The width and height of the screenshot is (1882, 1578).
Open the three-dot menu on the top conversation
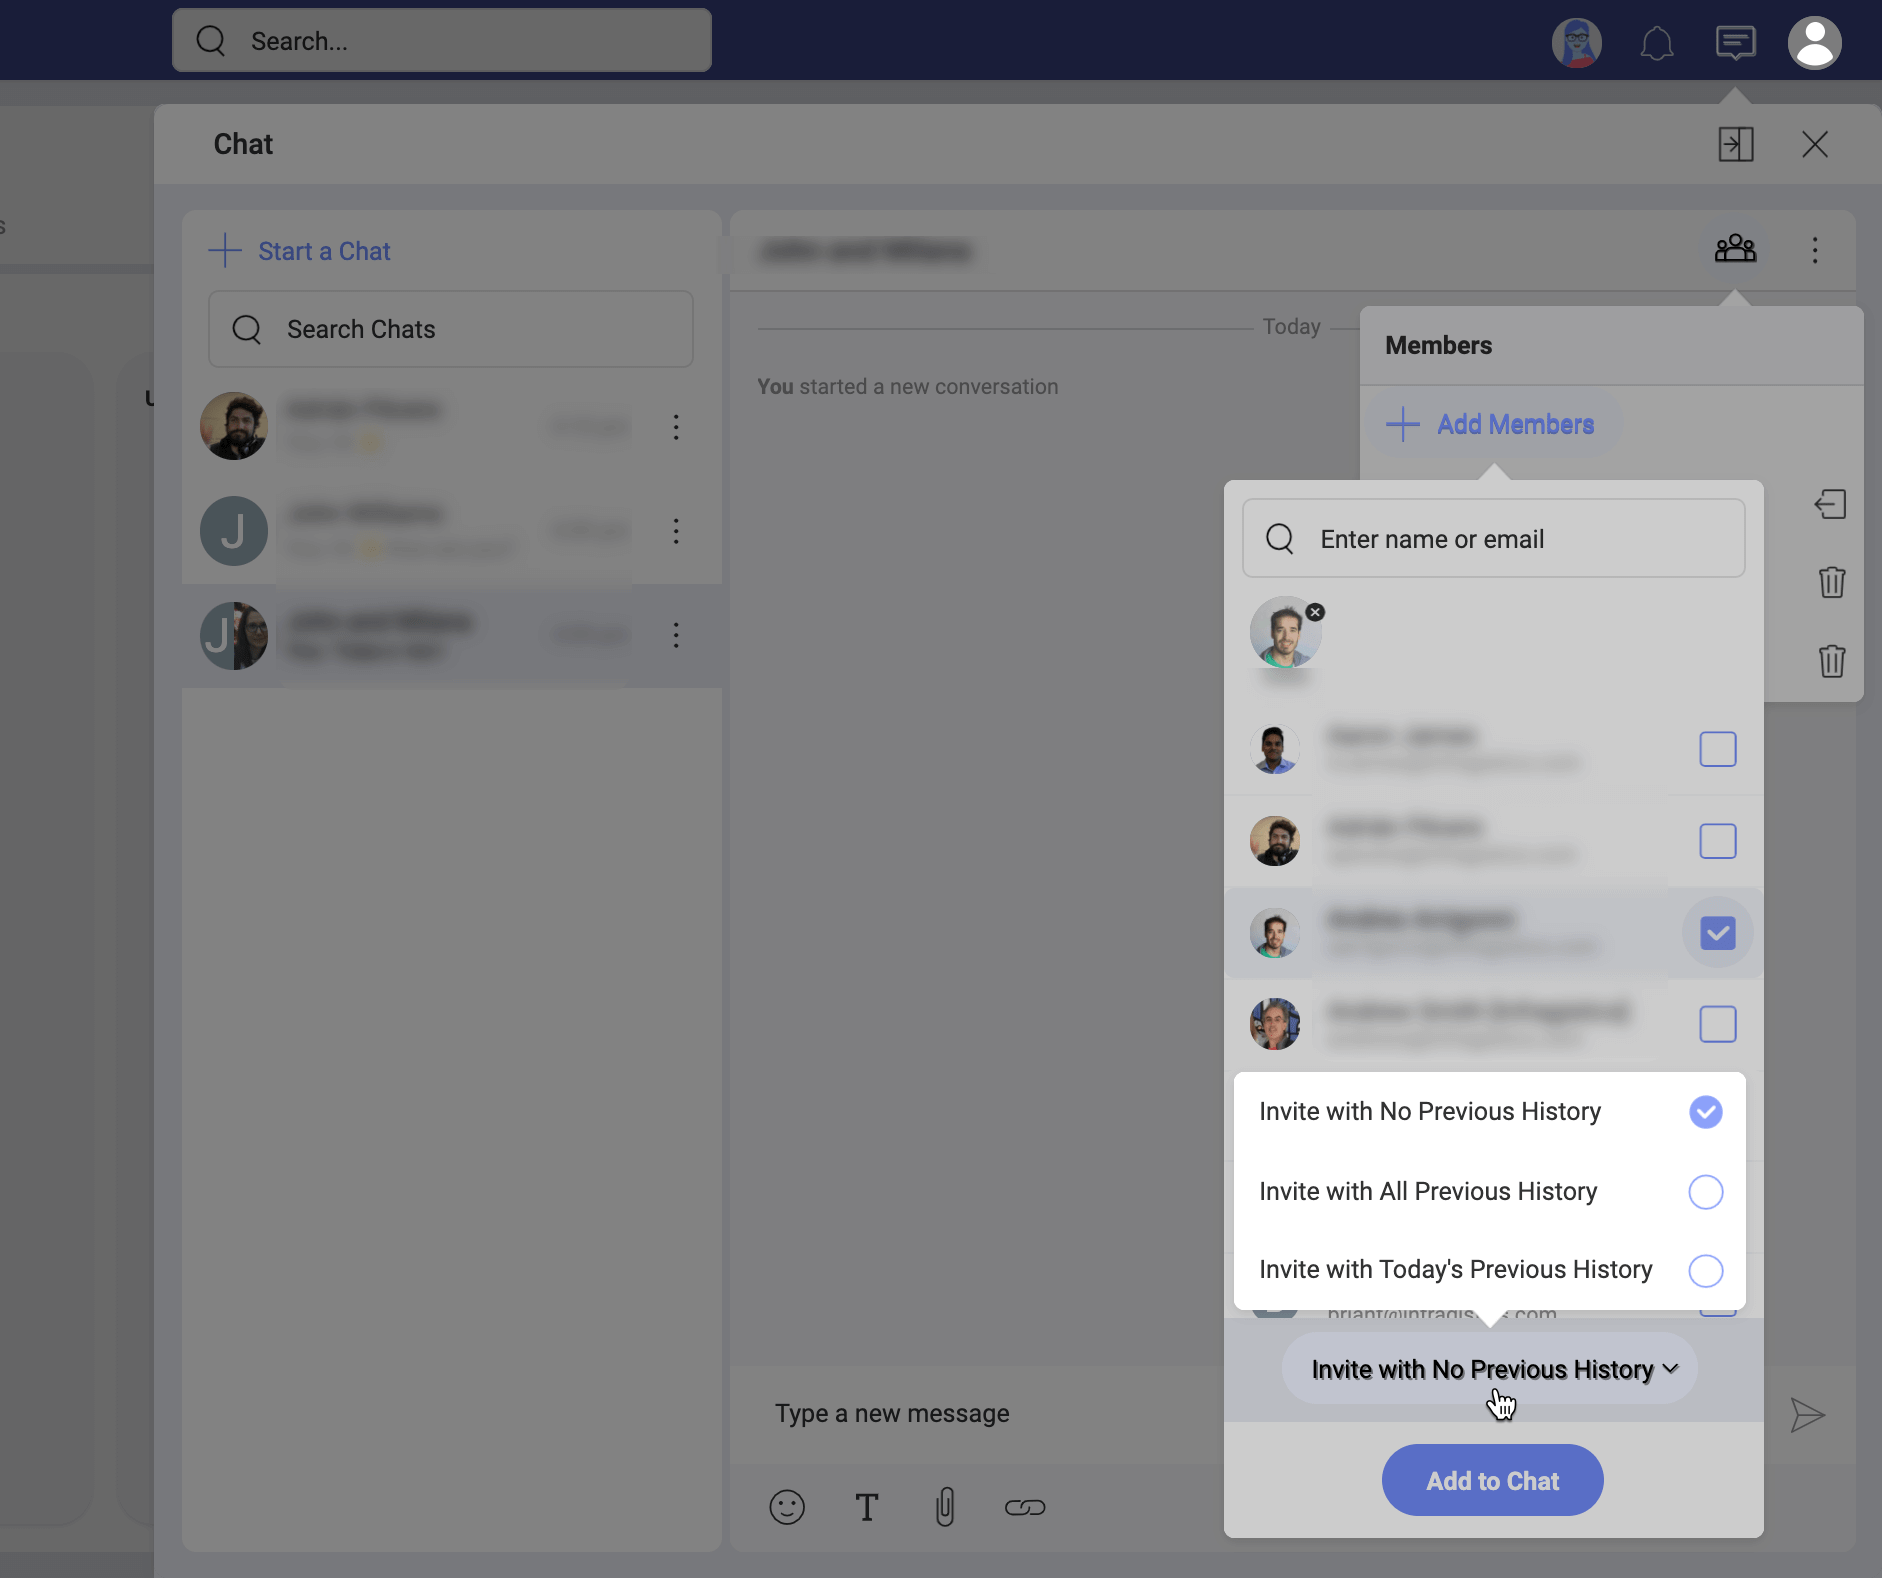[676, 427]
